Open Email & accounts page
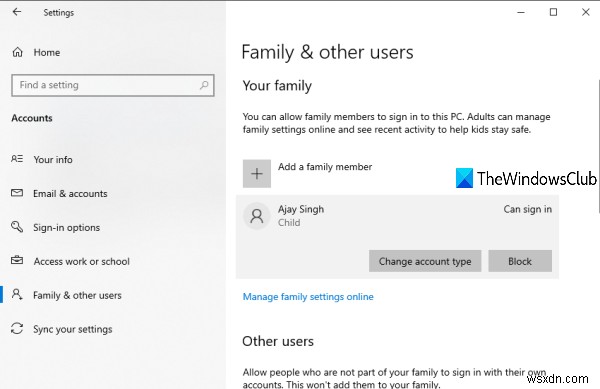This screenshot has height=389, width=600. pyautogui.click(x=70, y=194)
